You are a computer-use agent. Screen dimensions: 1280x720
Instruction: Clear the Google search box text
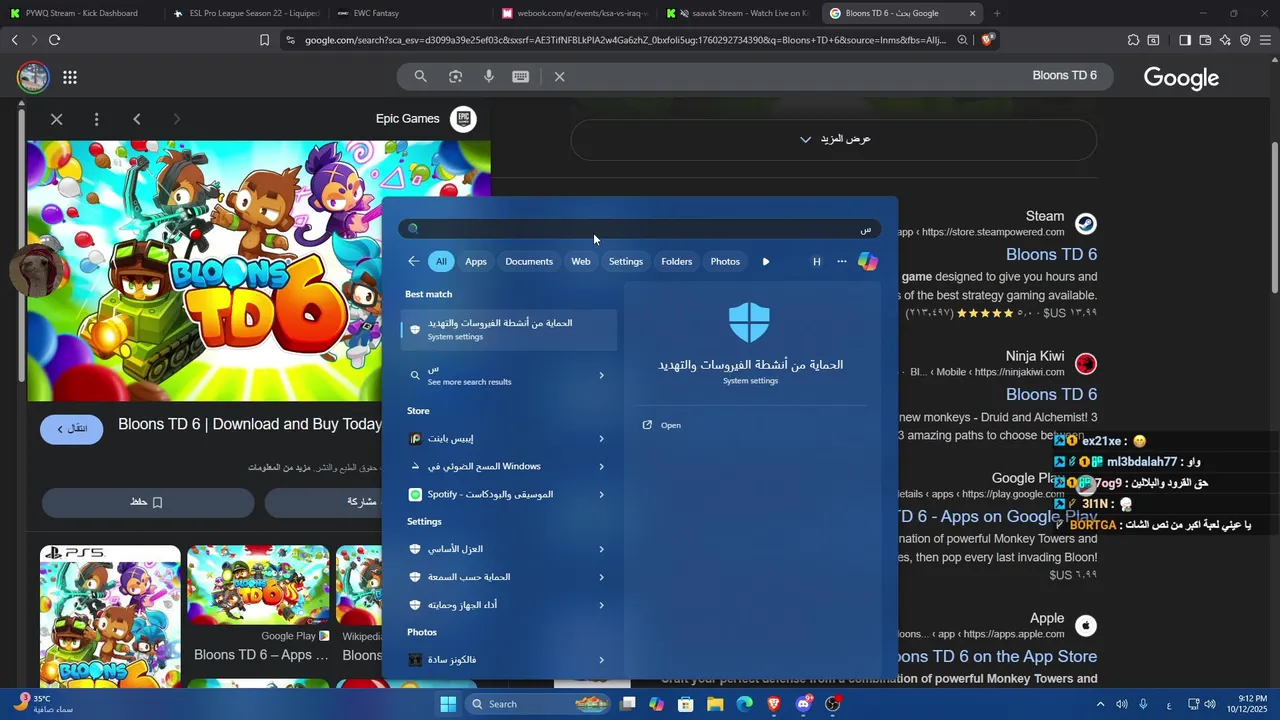pos(560,76)
